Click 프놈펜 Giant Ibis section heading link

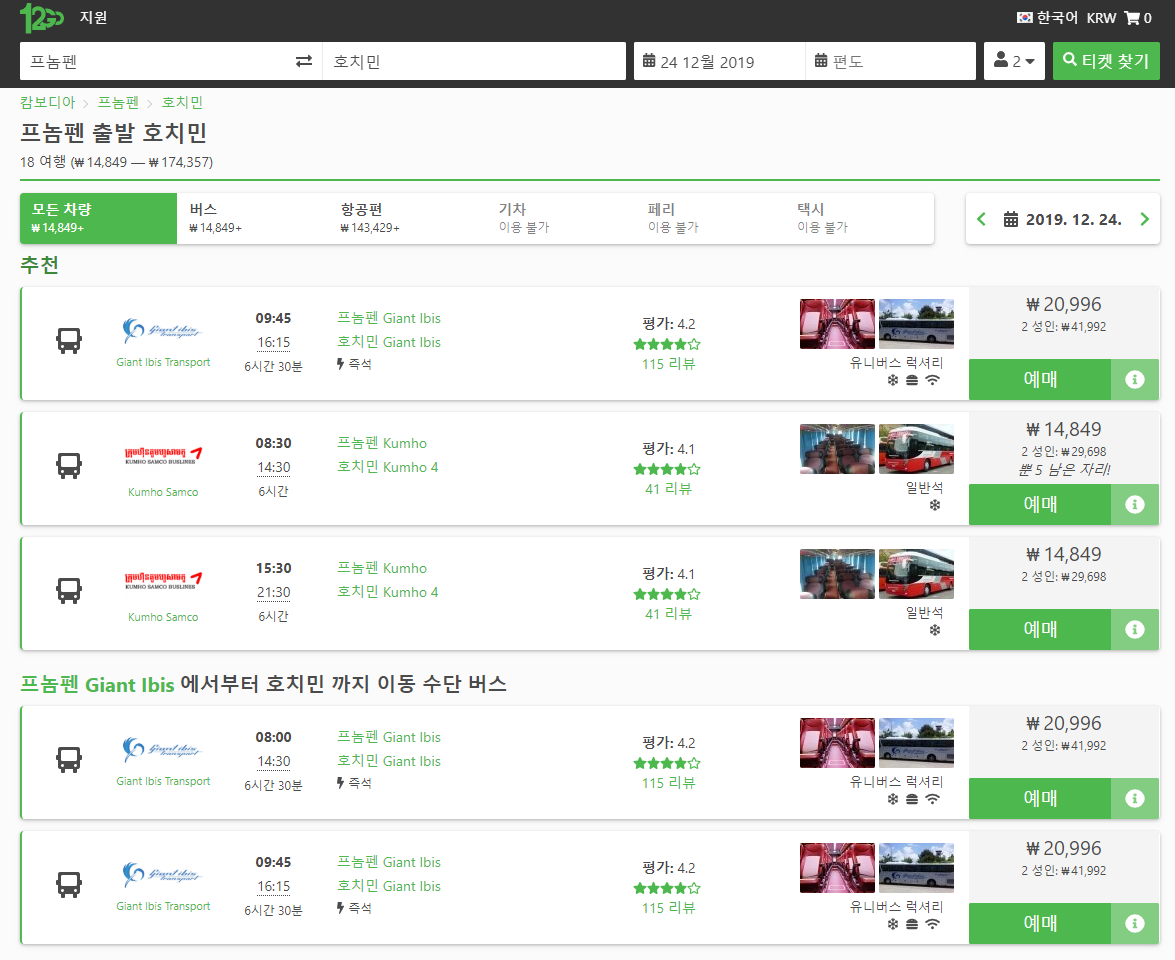pos(97,684)
